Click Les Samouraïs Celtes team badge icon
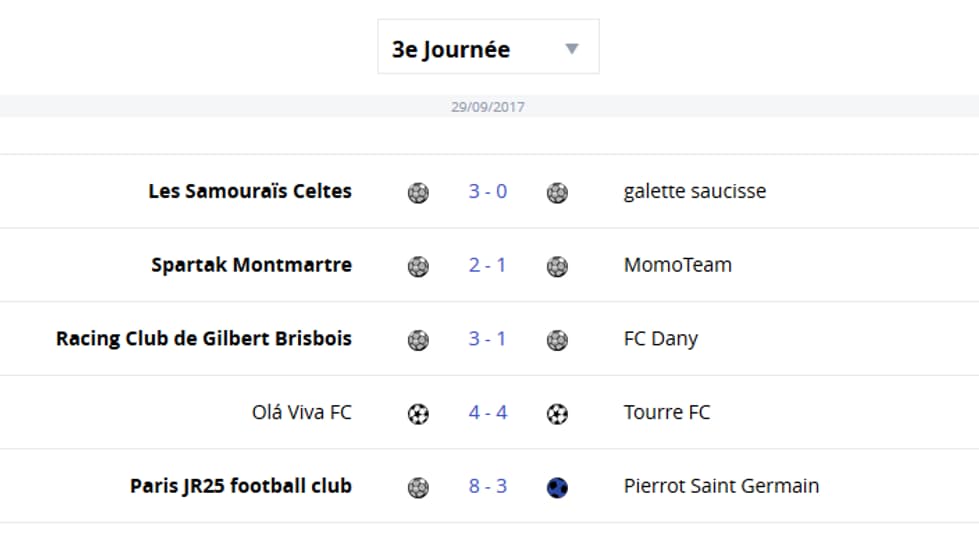Image resolution: width=979 pixels, height=551 pixels. click(418, 193)
